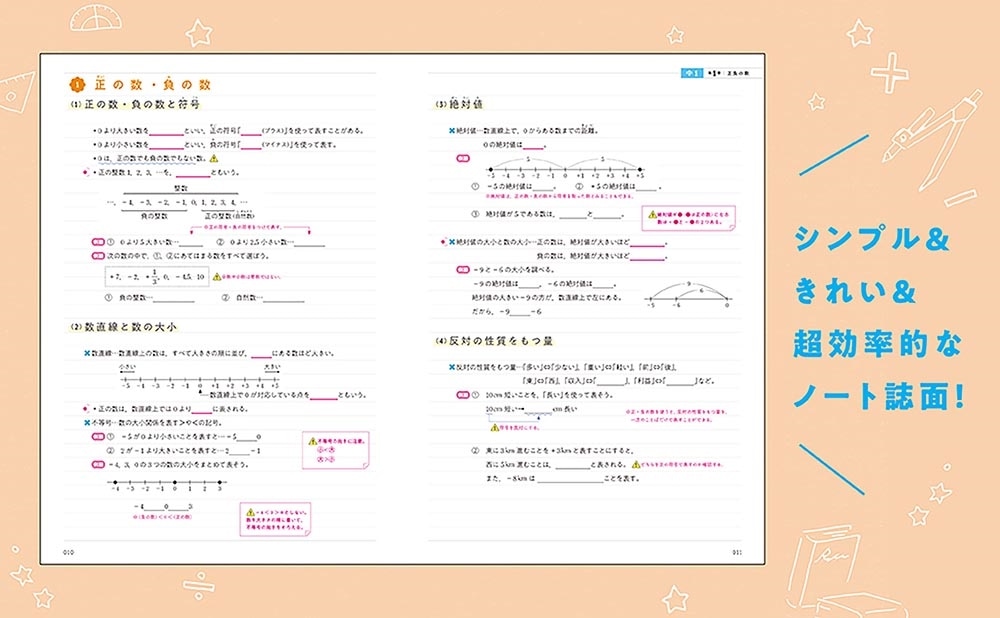Viewport: 1000px width, 618px height.
Task: Click the blue X marker beside 数直線 definition
Action: pyautogui.click(x=88, y=354)
